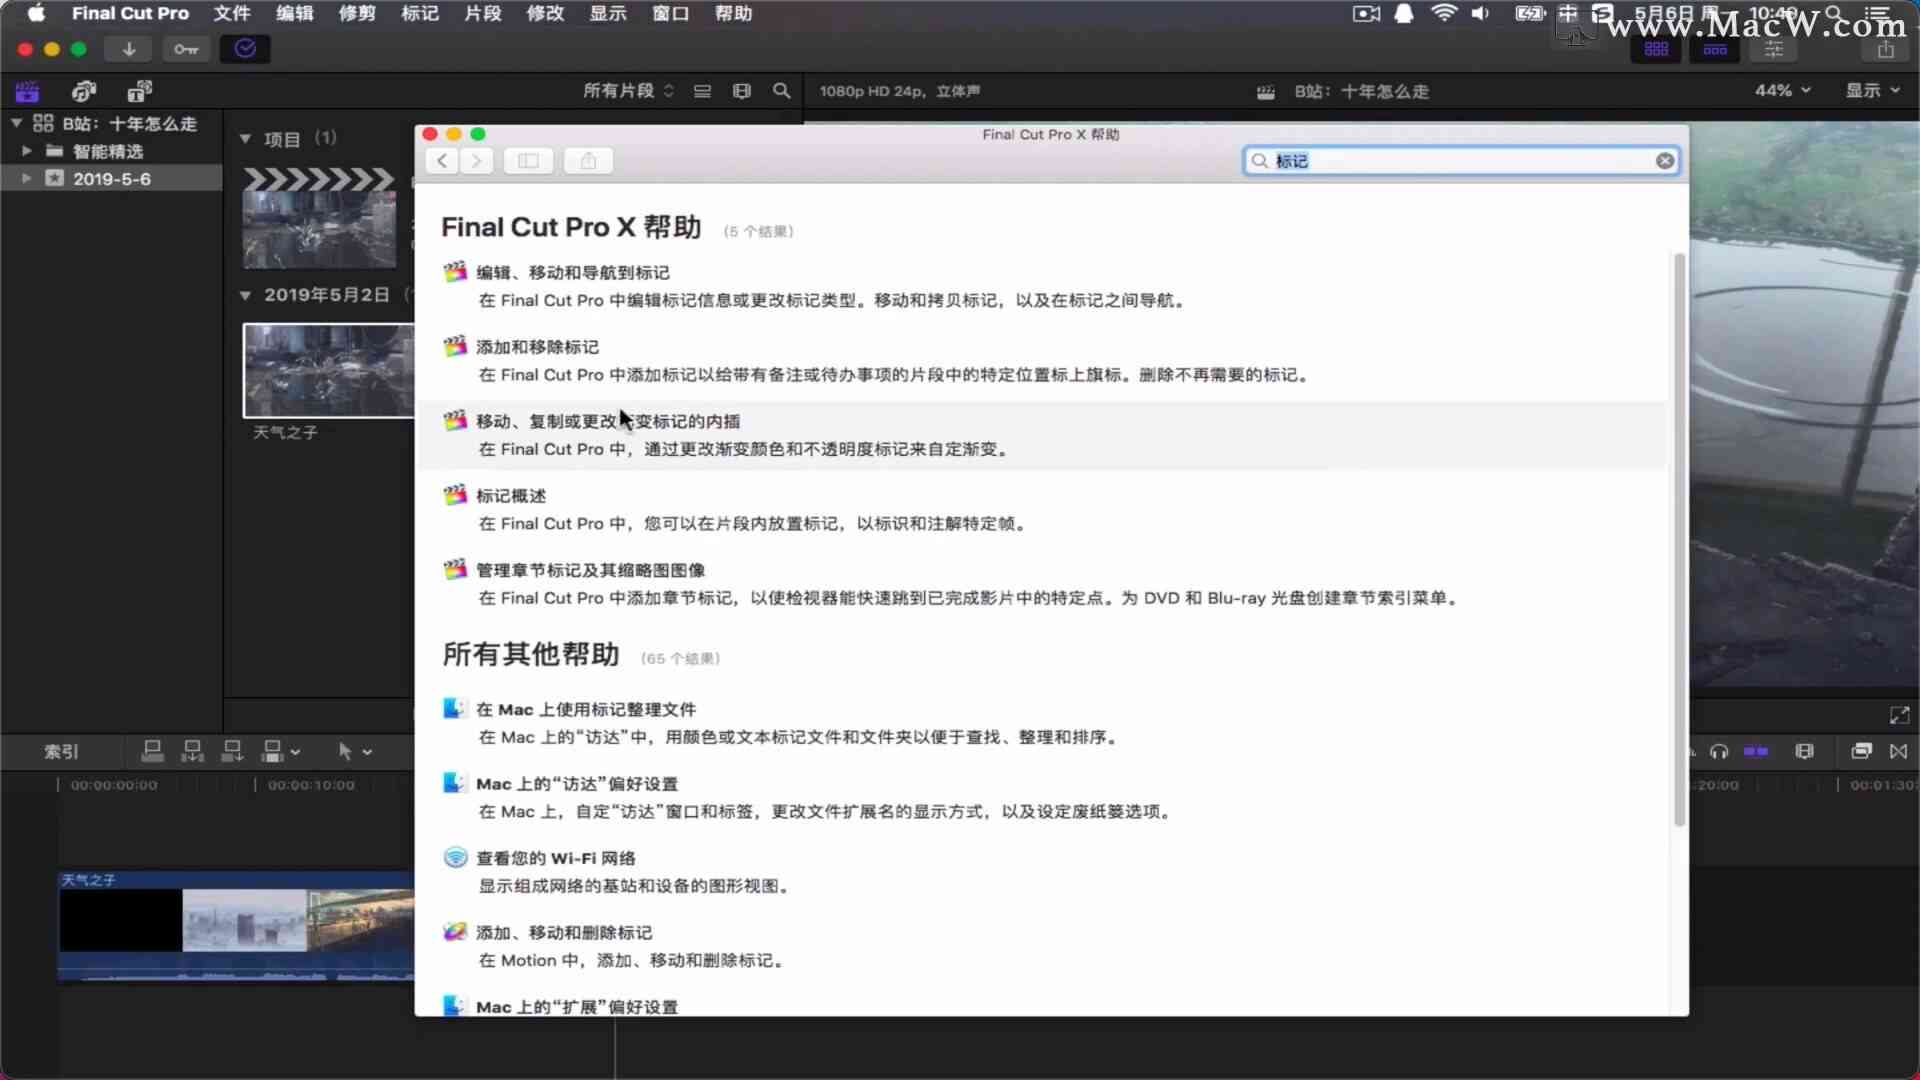The image size is (1920, 1080).
Task: Collapse the 2019年5月2日 section
Action: pyautogui.click(x=245, y=295)
